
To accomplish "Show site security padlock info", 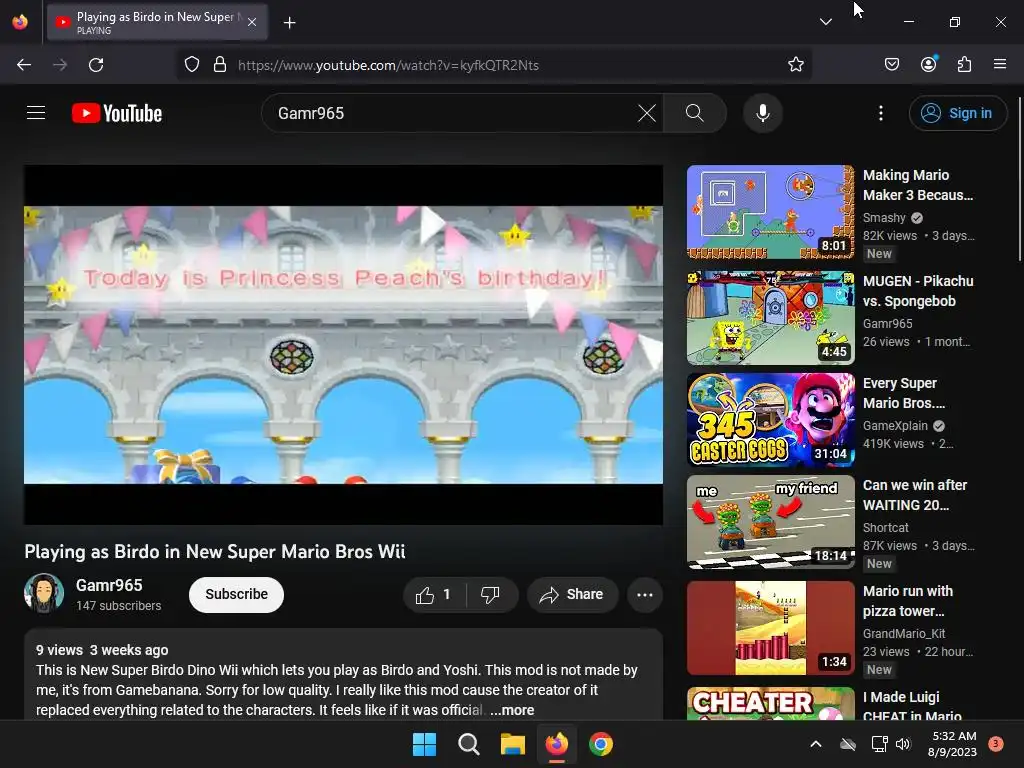I will (x=220, y=65).
